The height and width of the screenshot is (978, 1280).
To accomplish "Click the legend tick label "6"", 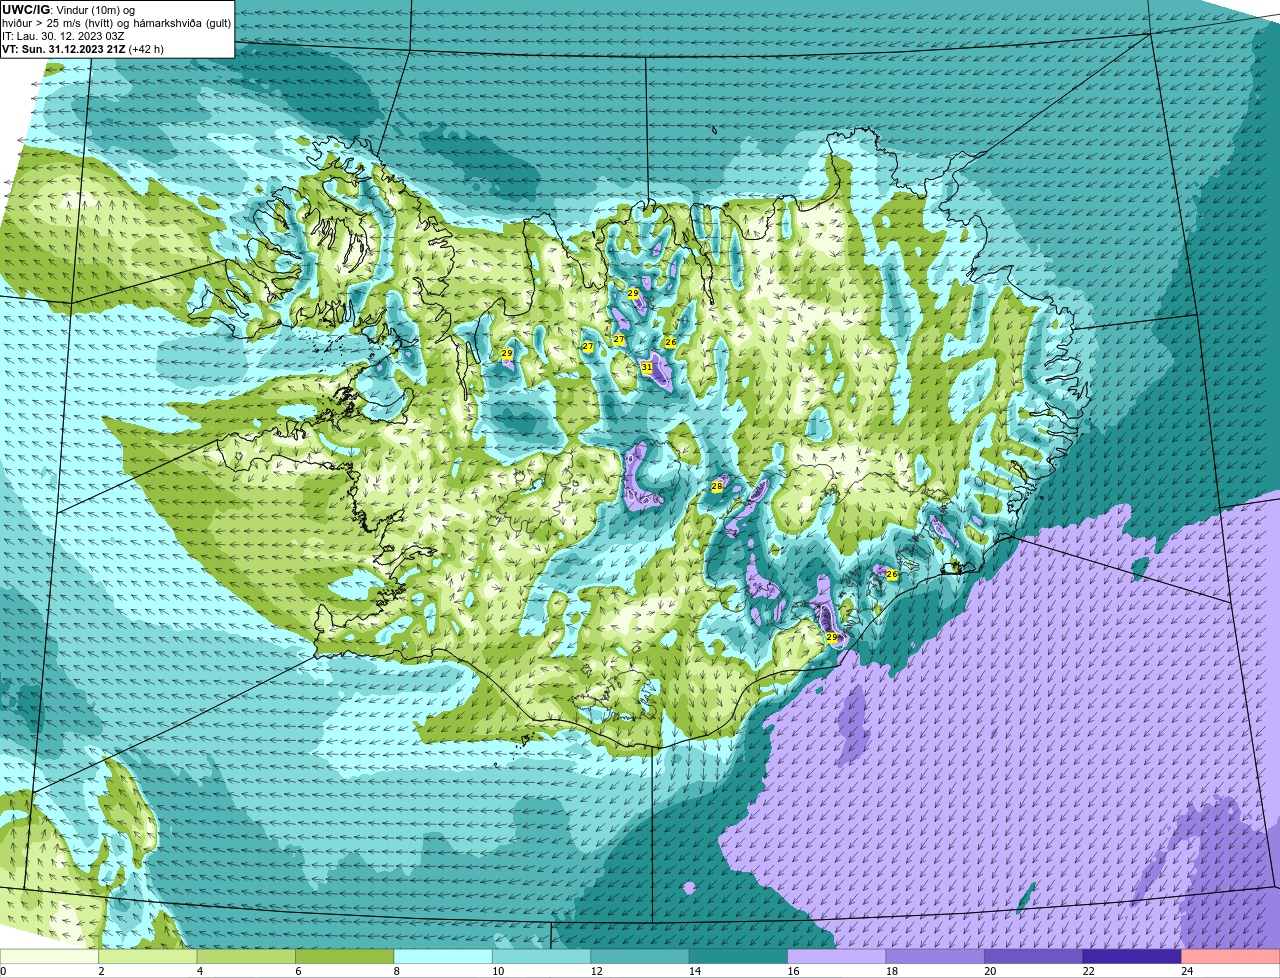I will (297, 971).
